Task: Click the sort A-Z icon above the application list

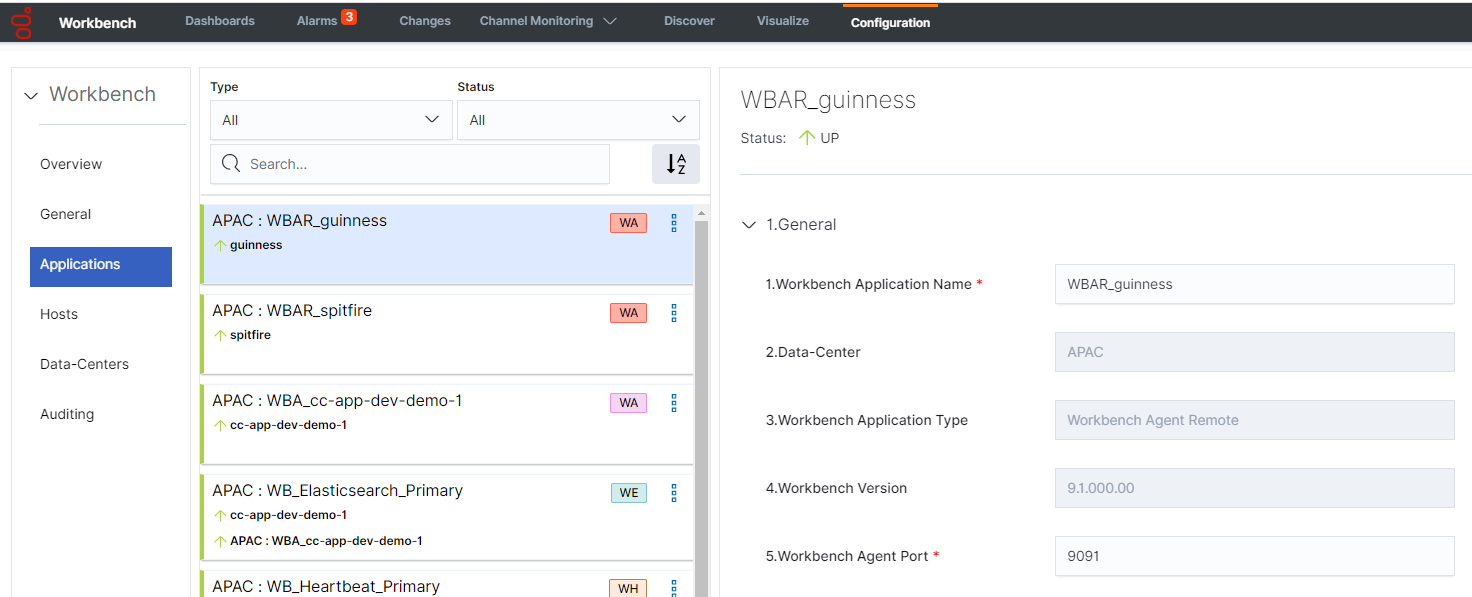Action: (x=676, y=163)
